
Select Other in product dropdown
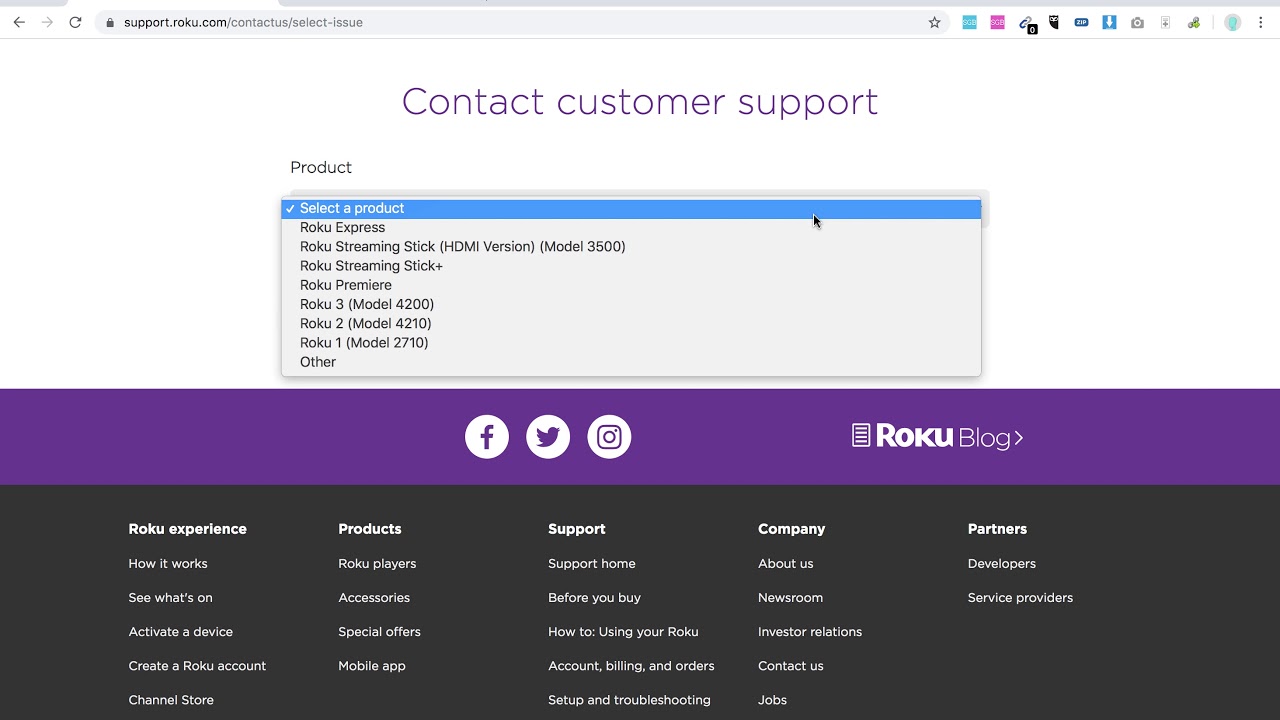point(631,362)
